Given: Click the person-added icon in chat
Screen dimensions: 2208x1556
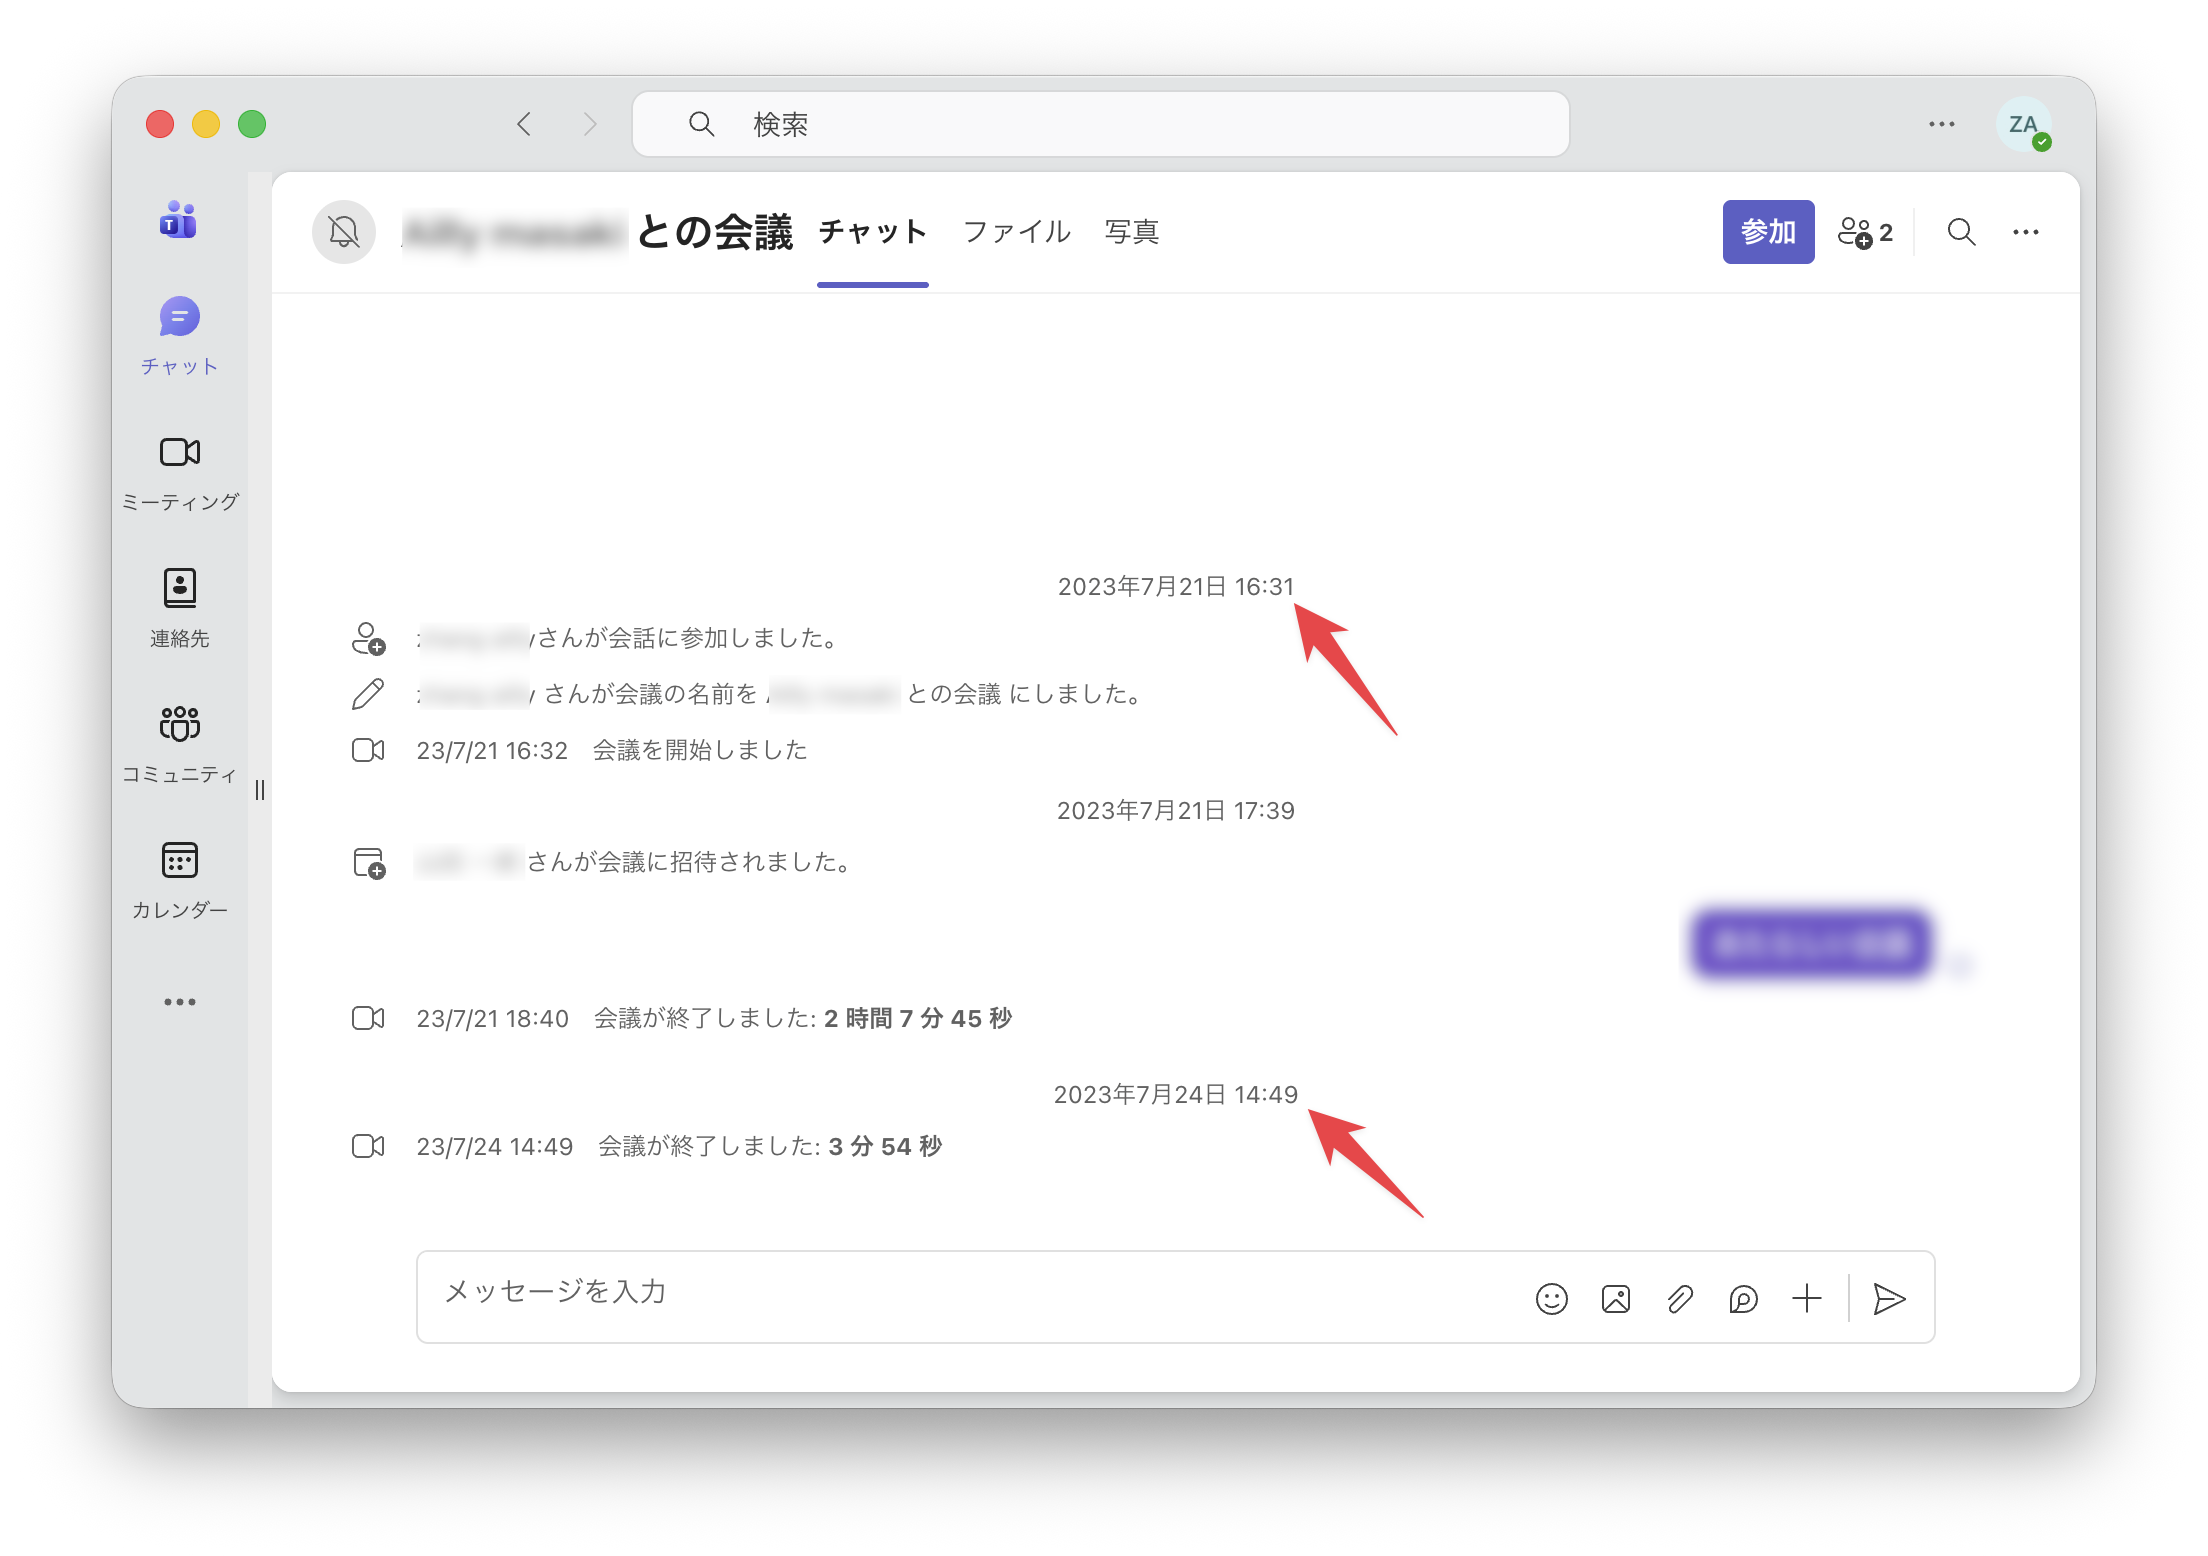Looking at the screenshot, I should click(x=368, y=639).
